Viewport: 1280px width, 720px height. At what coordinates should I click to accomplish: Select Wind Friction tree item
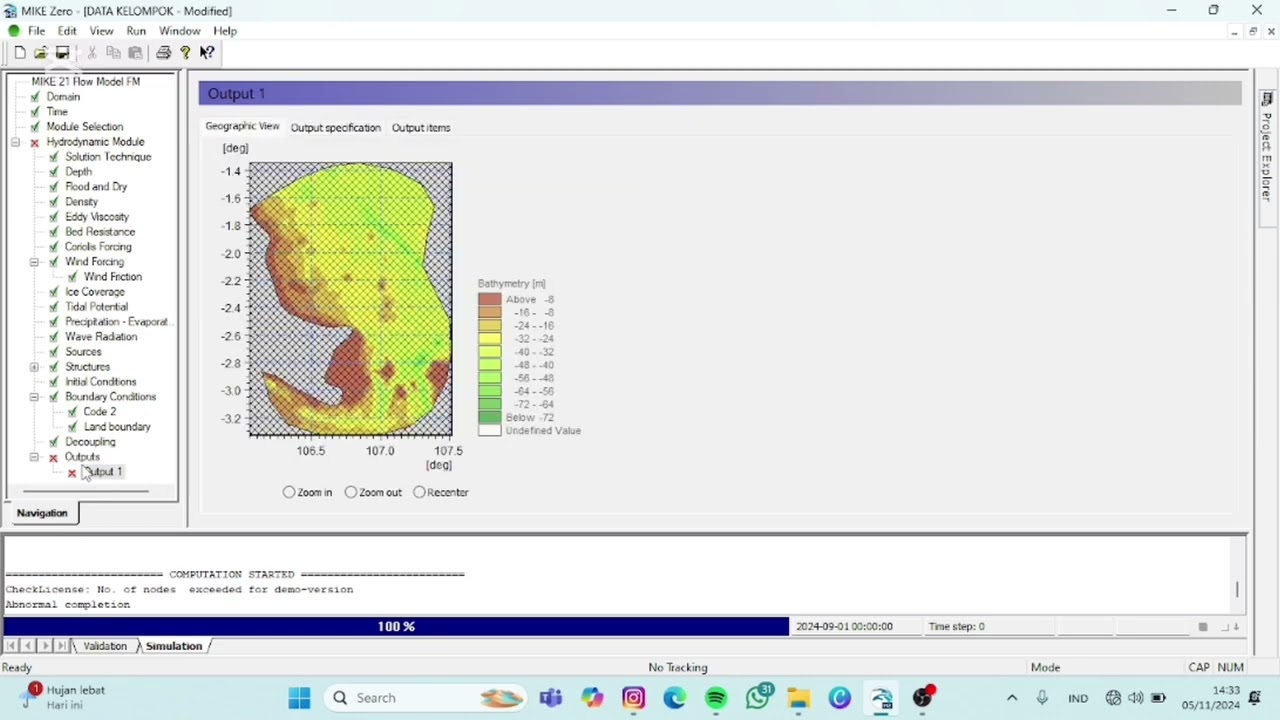tap(113, 277)
